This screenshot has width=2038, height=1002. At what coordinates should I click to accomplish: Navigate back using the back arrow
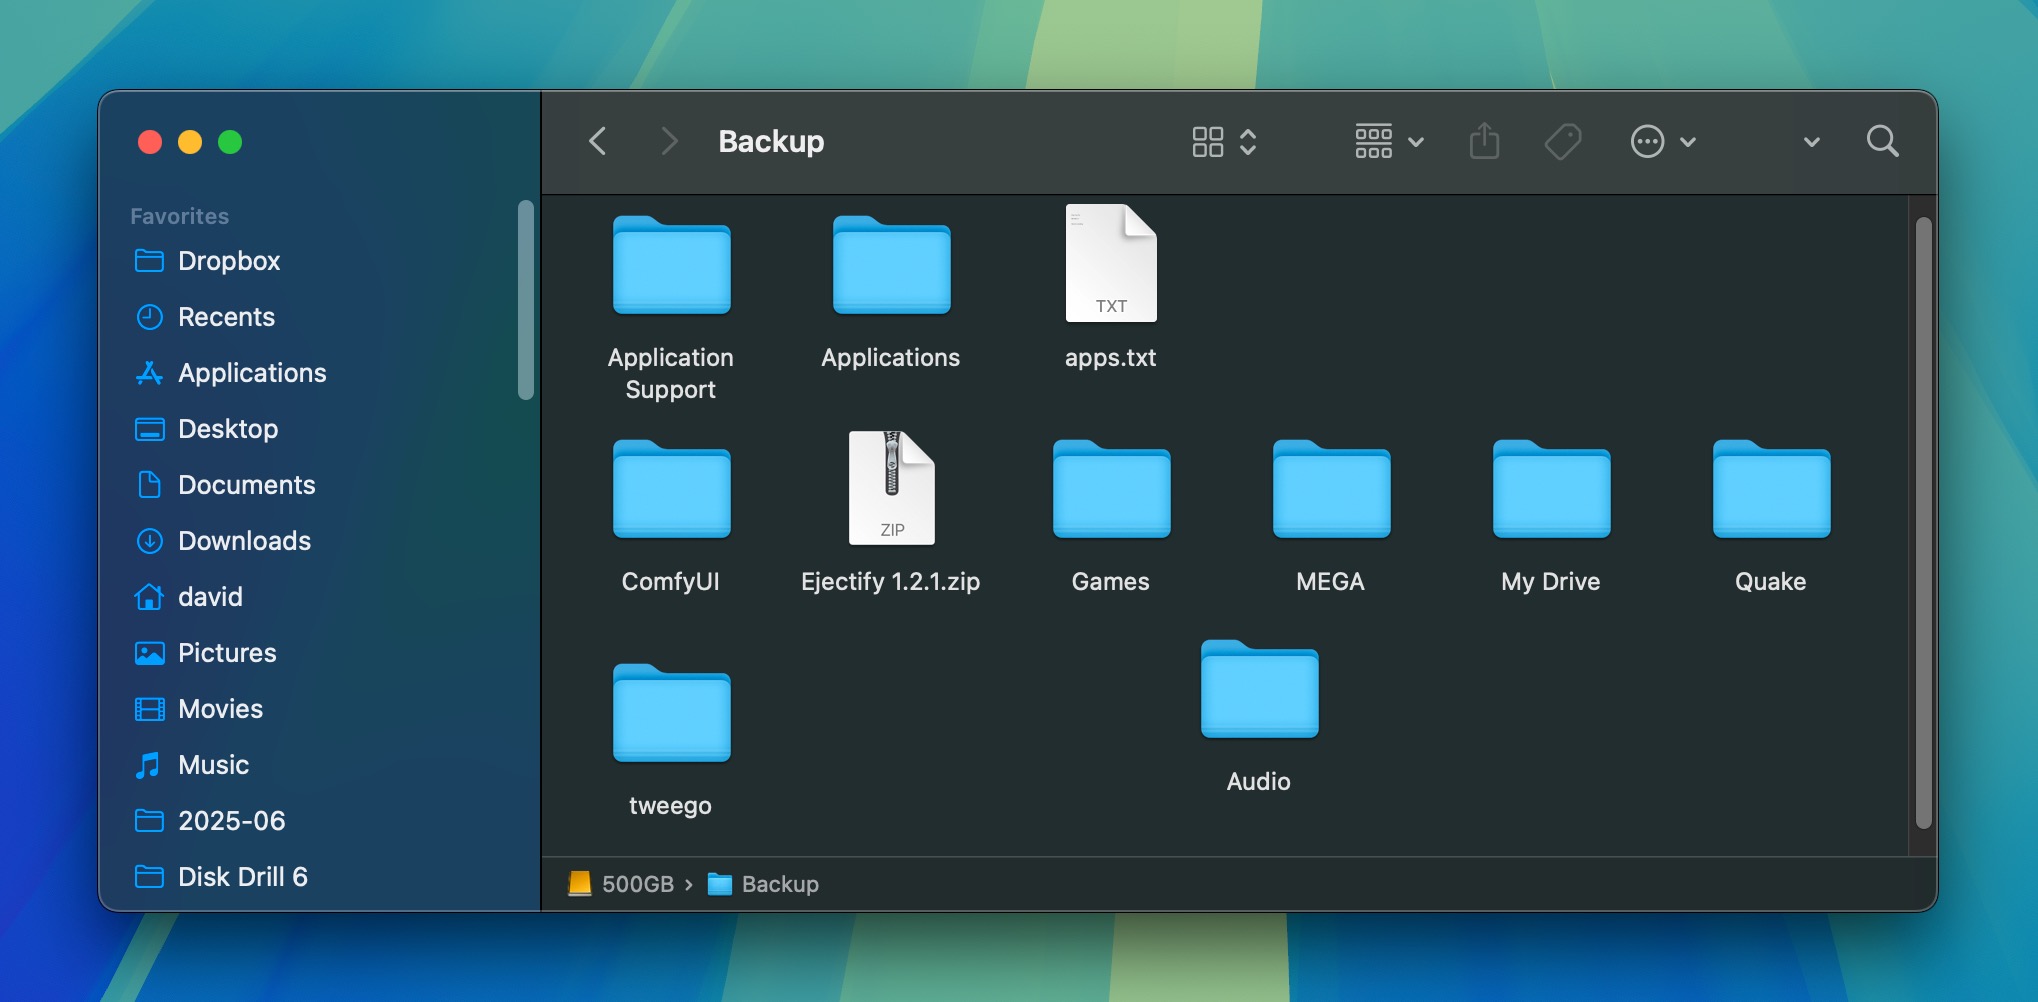tap(597, 141)
